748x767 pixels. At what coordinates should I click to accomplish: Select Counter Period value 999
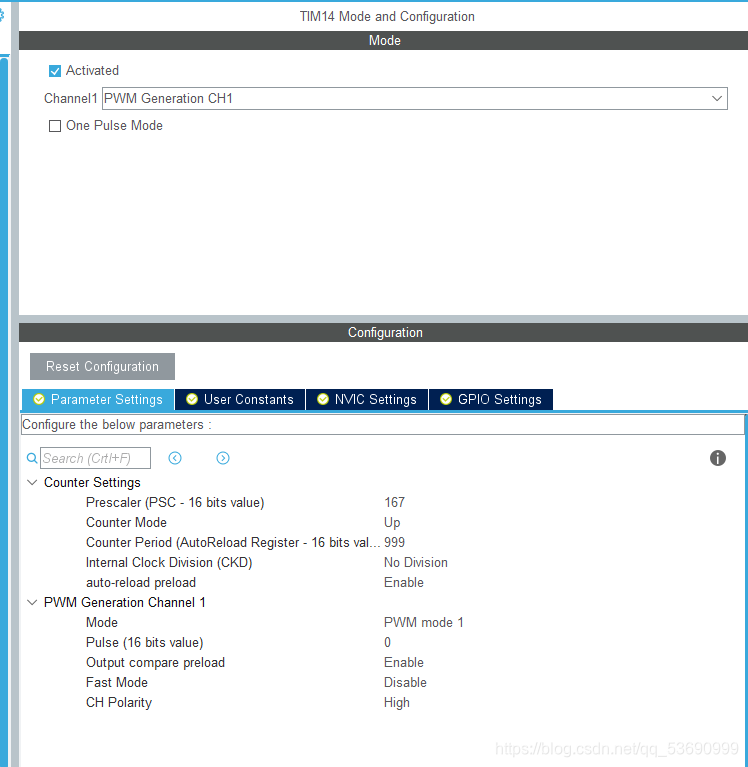coord(394,542)
